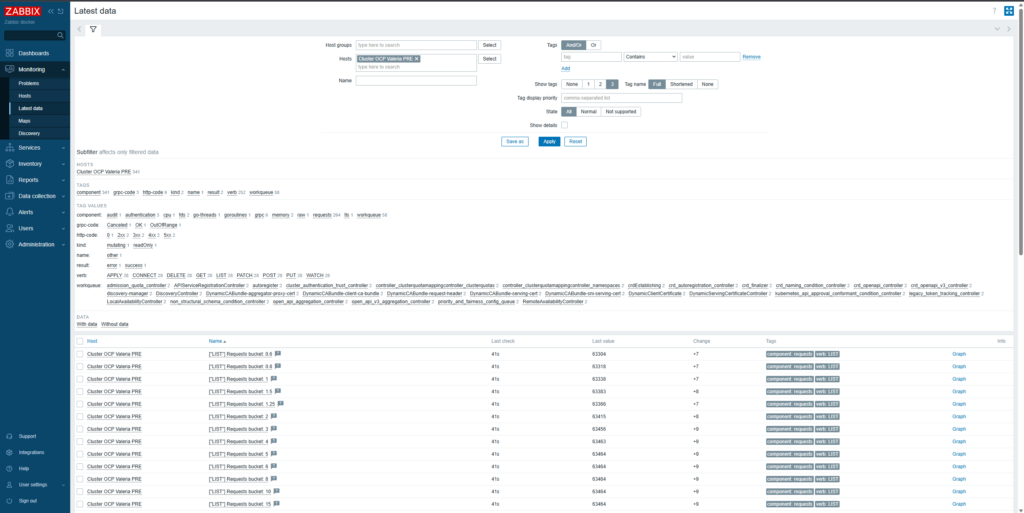Collapse the Monitoring menu section

point(63,69)
